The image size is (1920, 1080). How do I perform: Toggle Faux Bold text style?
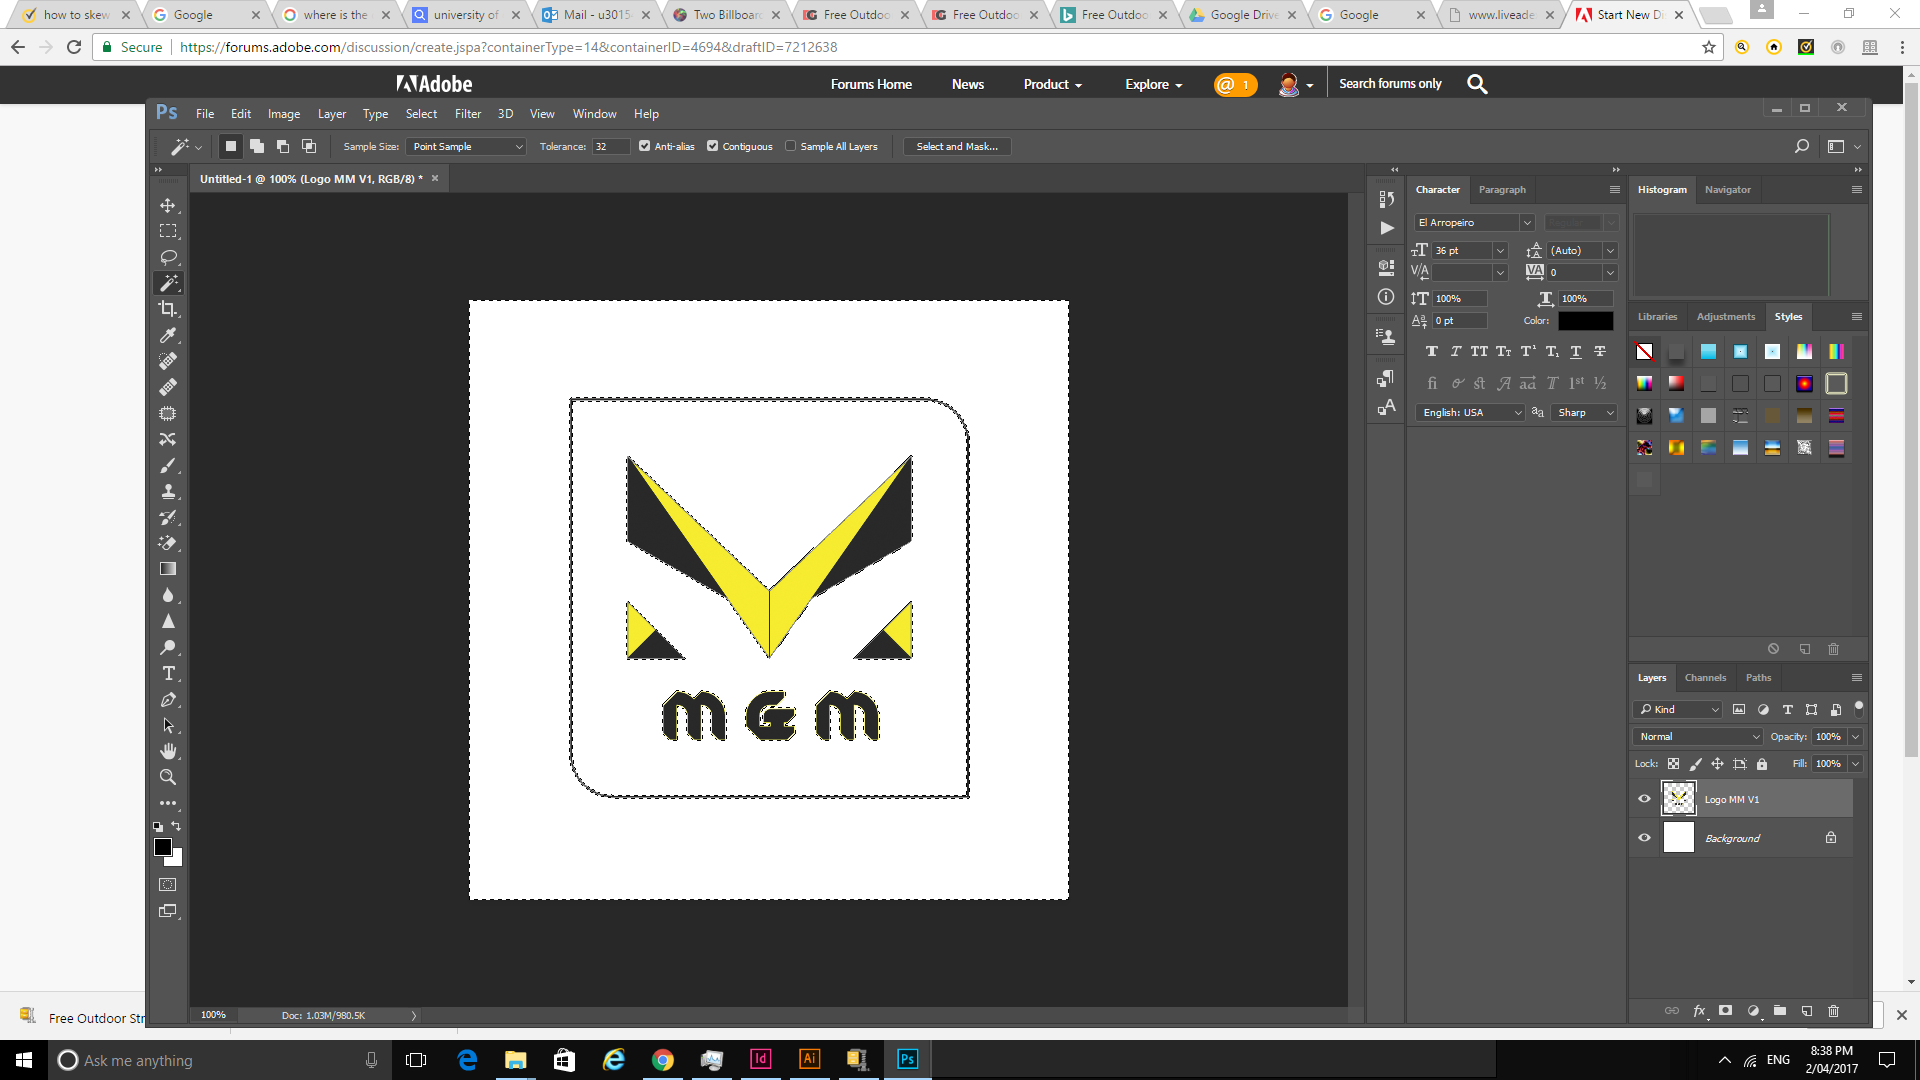[1432, 351]
